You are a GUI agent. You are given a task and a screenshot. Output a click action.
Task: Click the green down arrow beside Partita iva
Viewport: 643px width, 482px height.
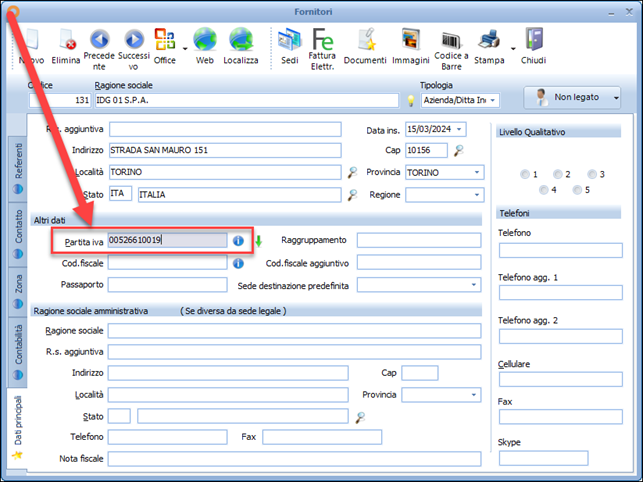(258, 241)
